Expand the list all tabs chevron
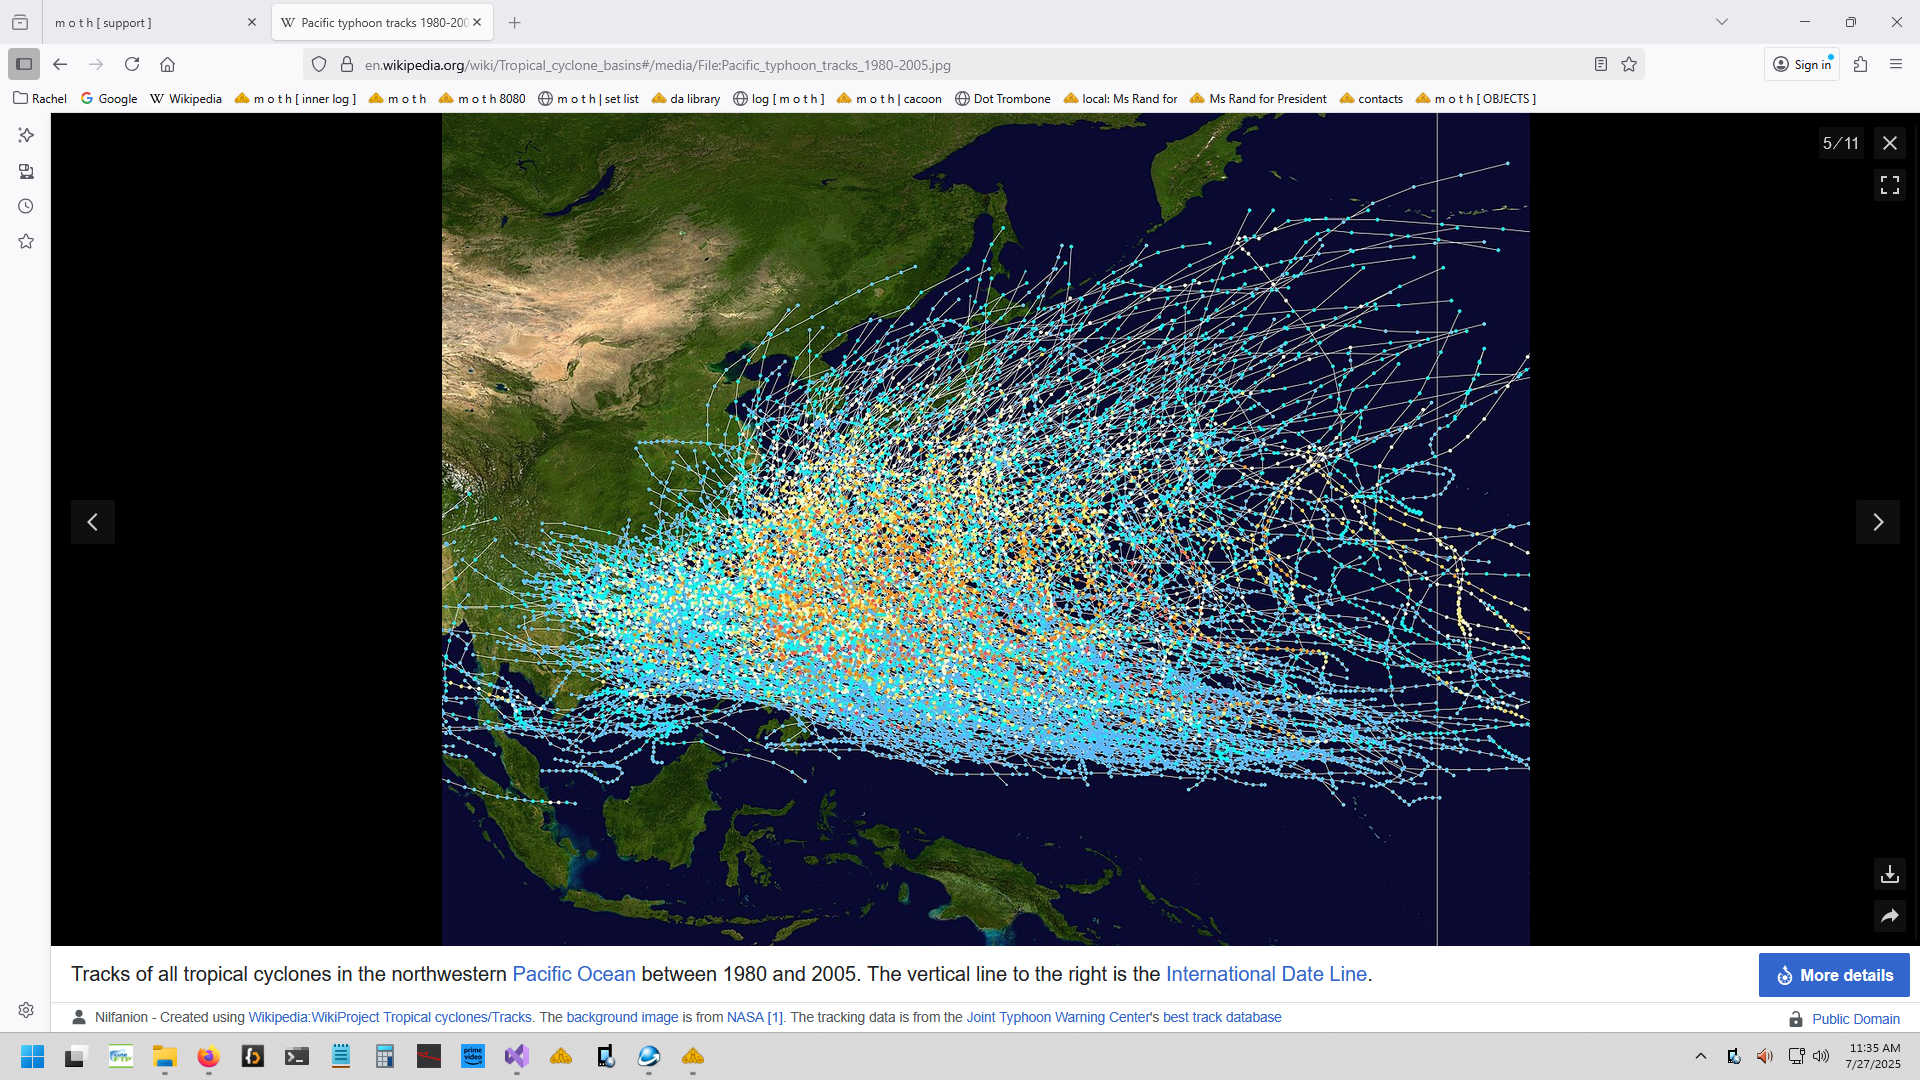The width and height of the screenshot is (1920, 1080). (x=1721, y=22)
